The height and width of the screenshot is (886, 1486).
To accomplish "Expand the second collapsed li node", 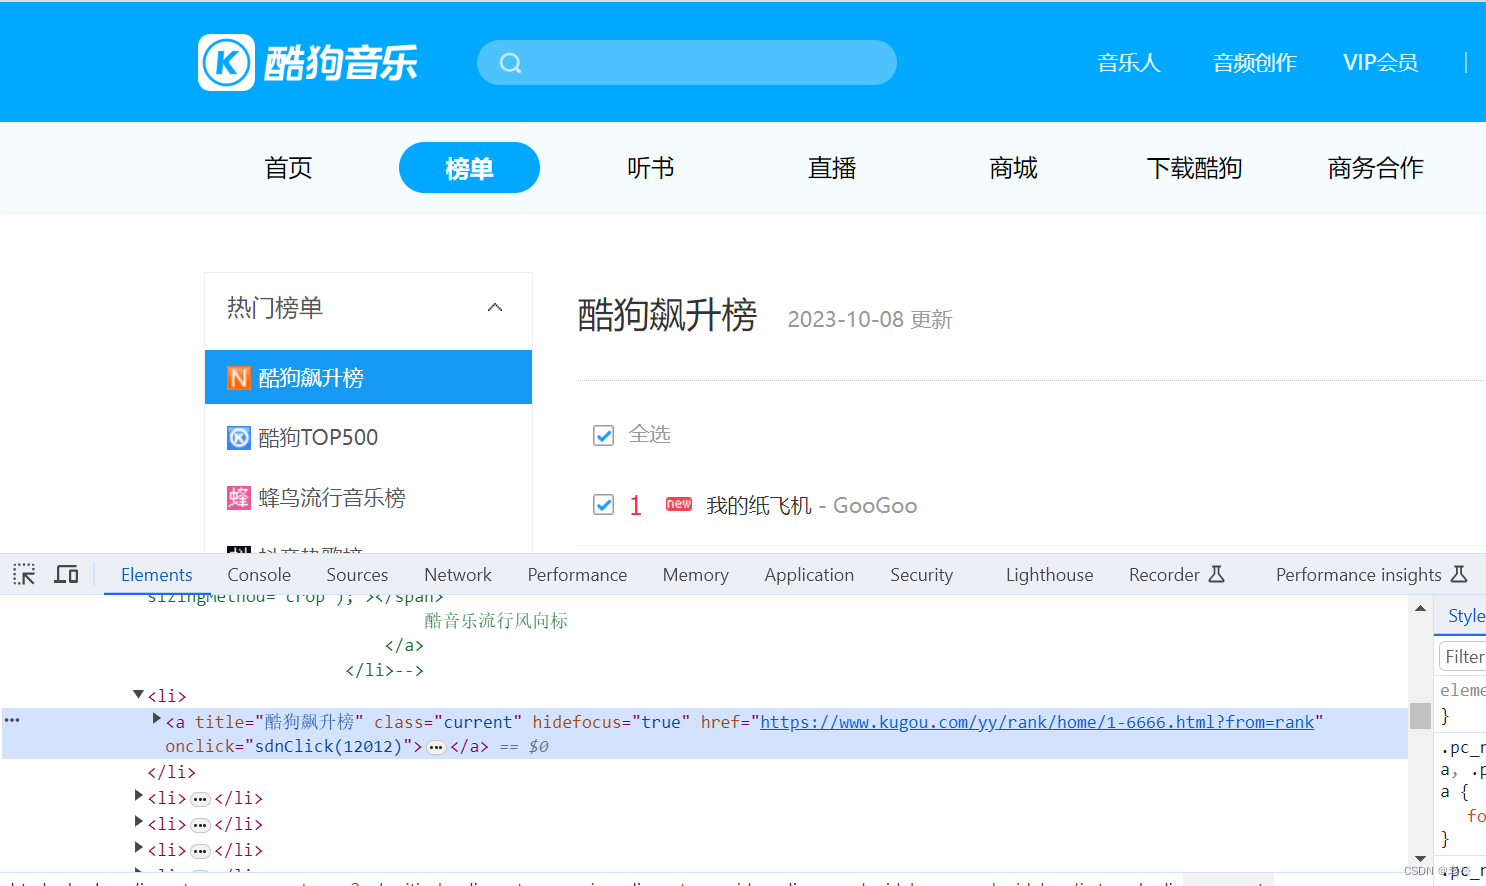I will 139,822.
